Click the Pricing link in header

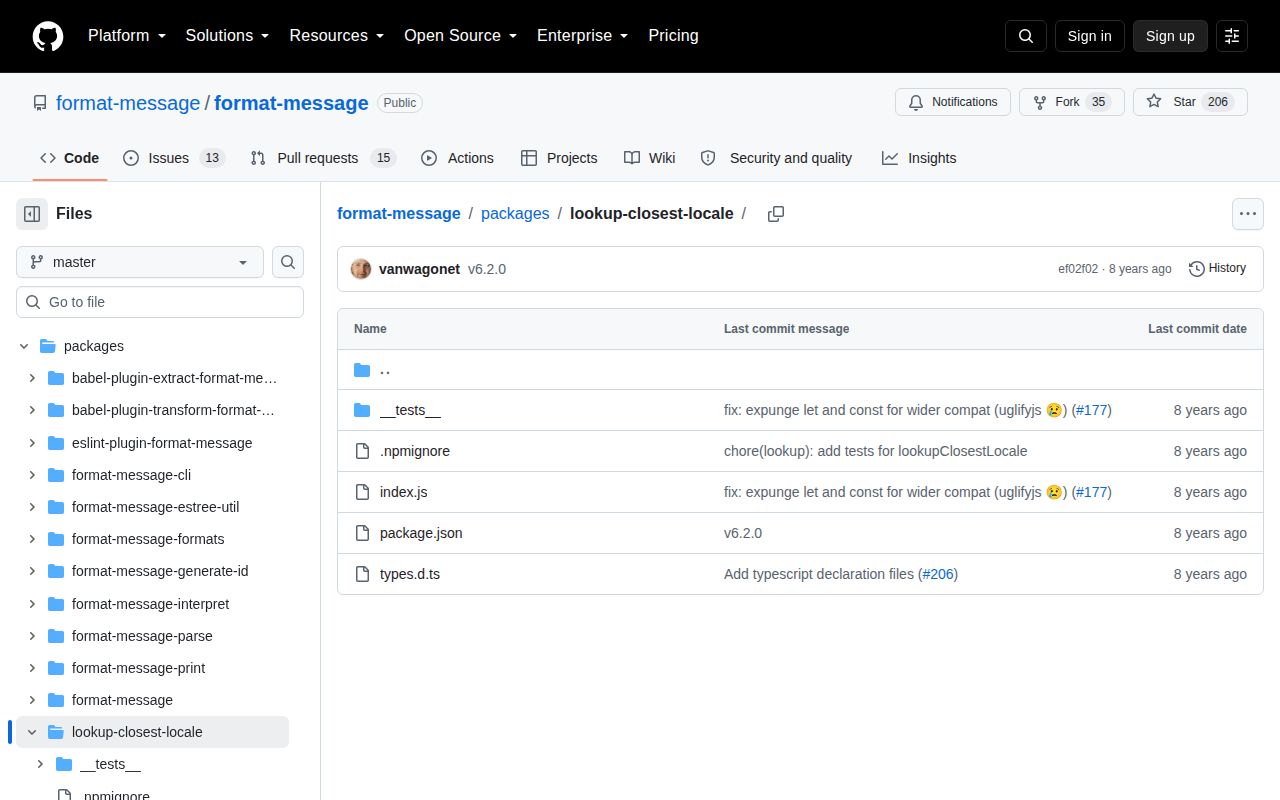(673, 36)
